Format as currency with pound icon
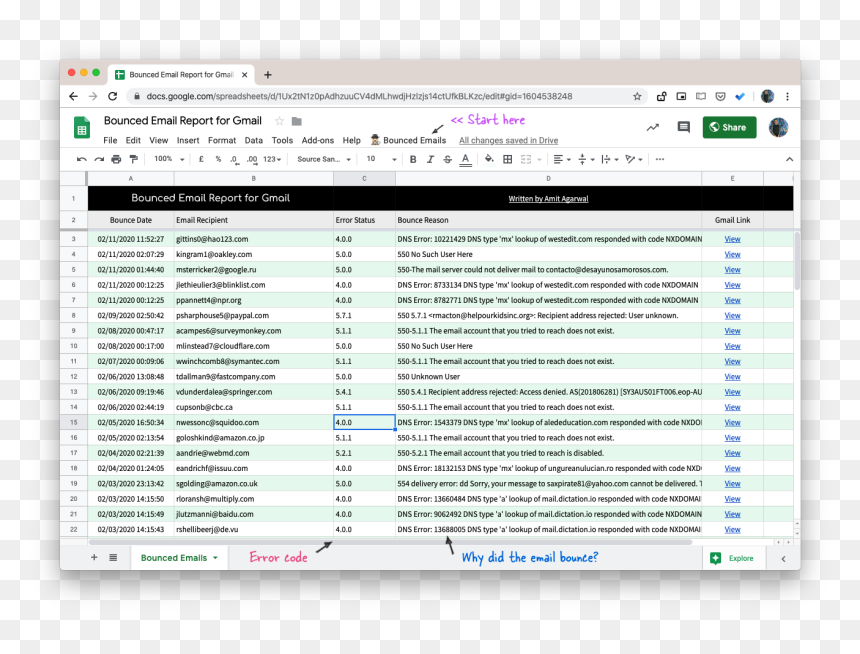 201,159
